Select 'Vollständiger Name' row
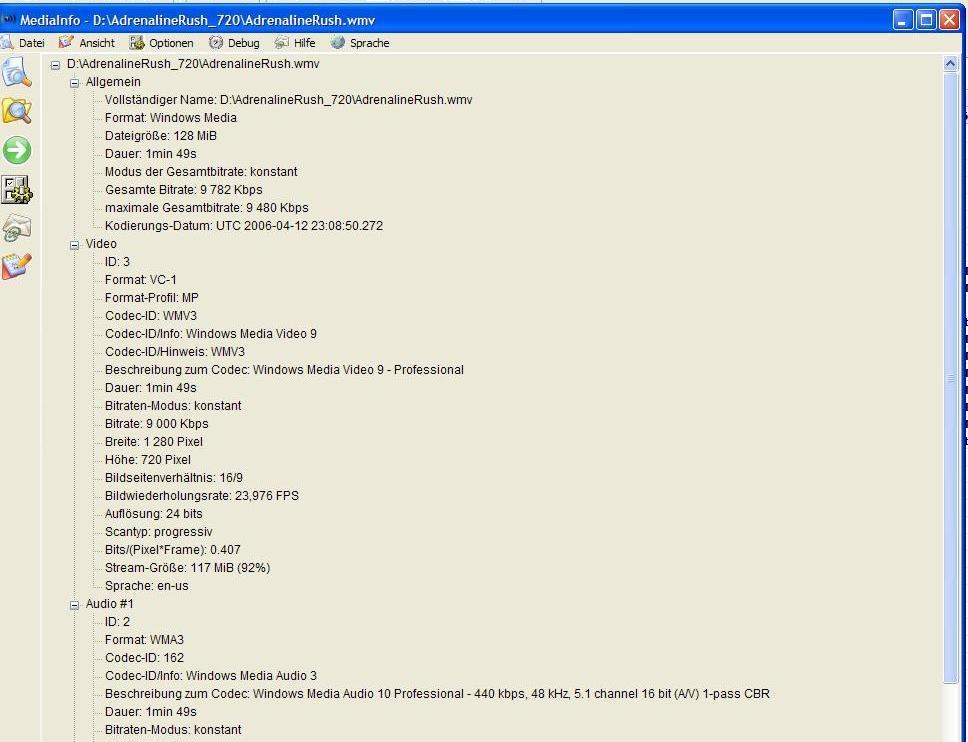The height and width of the screenshot is (742, 968). [288, 100]
